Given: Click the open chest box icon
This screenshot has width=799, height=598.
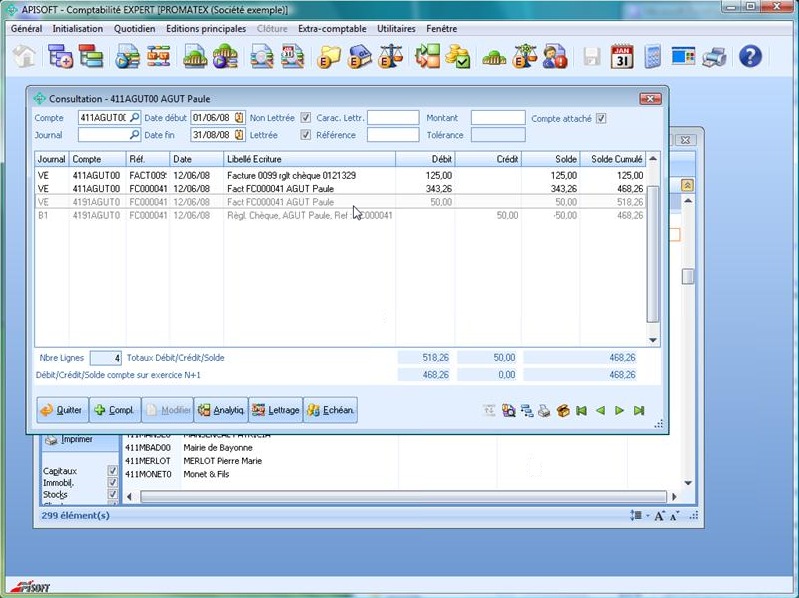Looking at the screenshot, I should point(563,411).
